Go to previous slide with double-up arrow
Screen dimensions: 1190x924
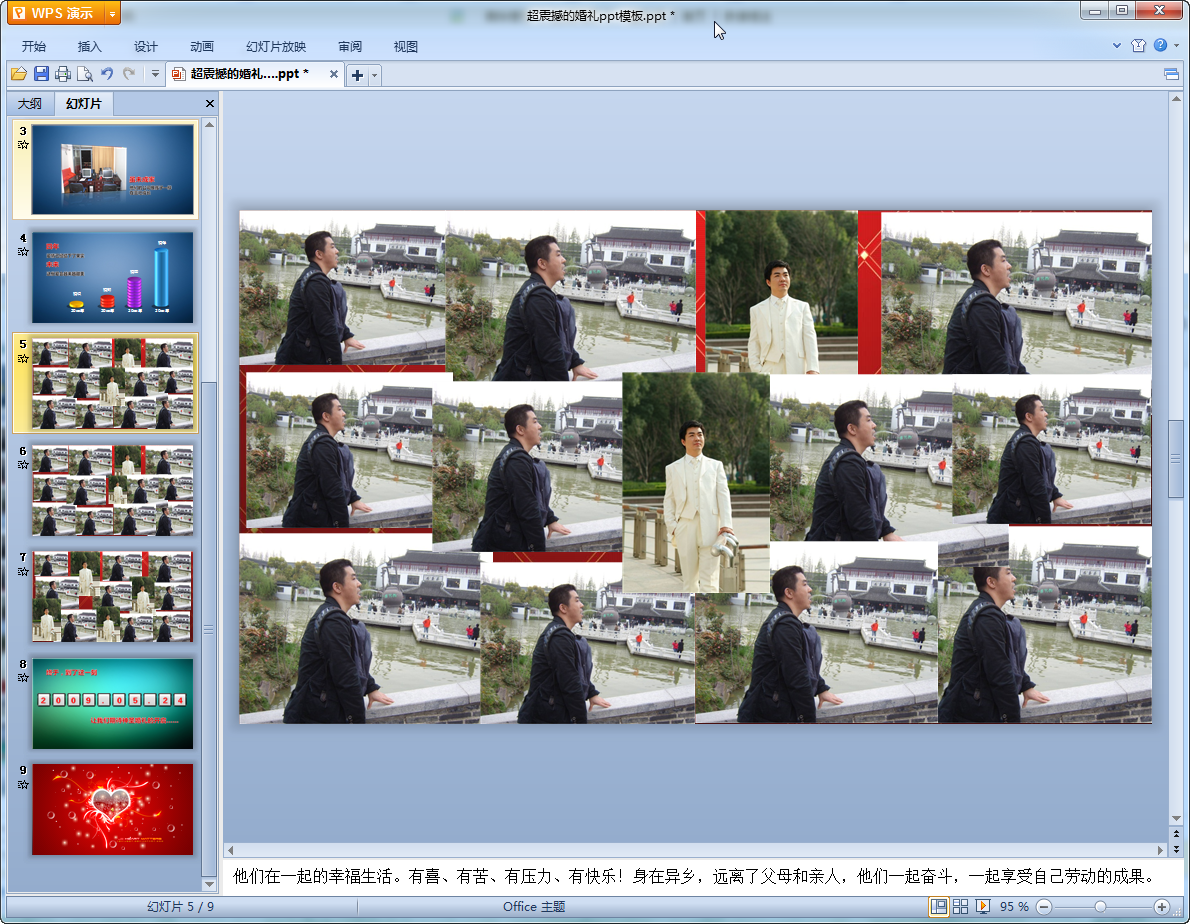click(1176, 834)
